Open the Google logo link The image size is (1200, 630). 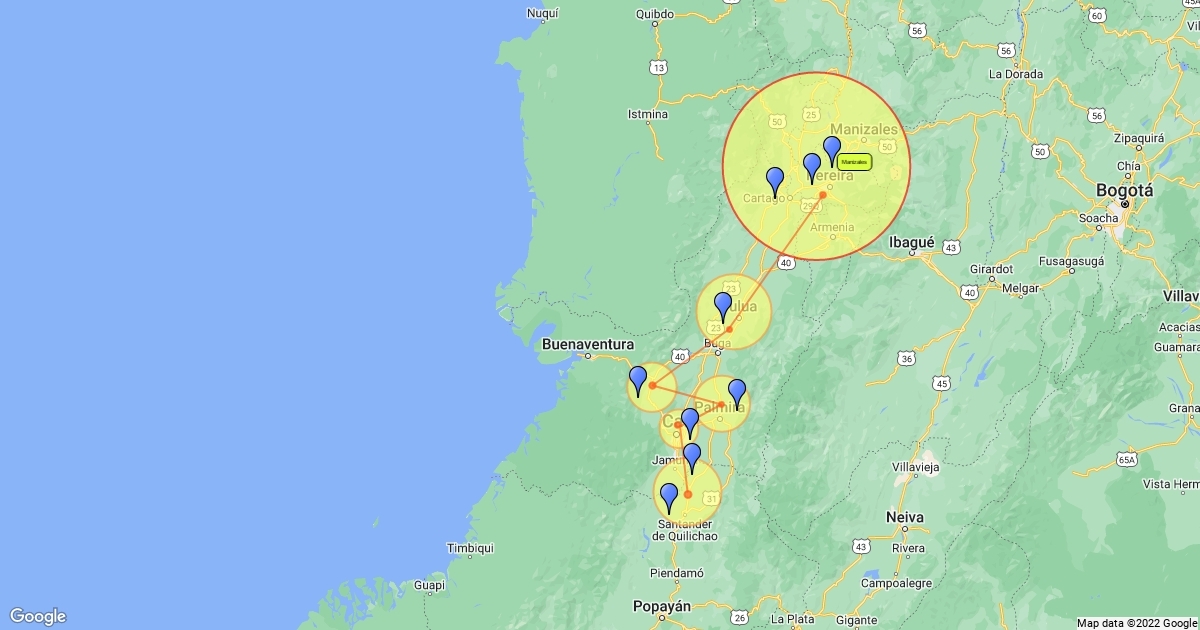(38, 616)
